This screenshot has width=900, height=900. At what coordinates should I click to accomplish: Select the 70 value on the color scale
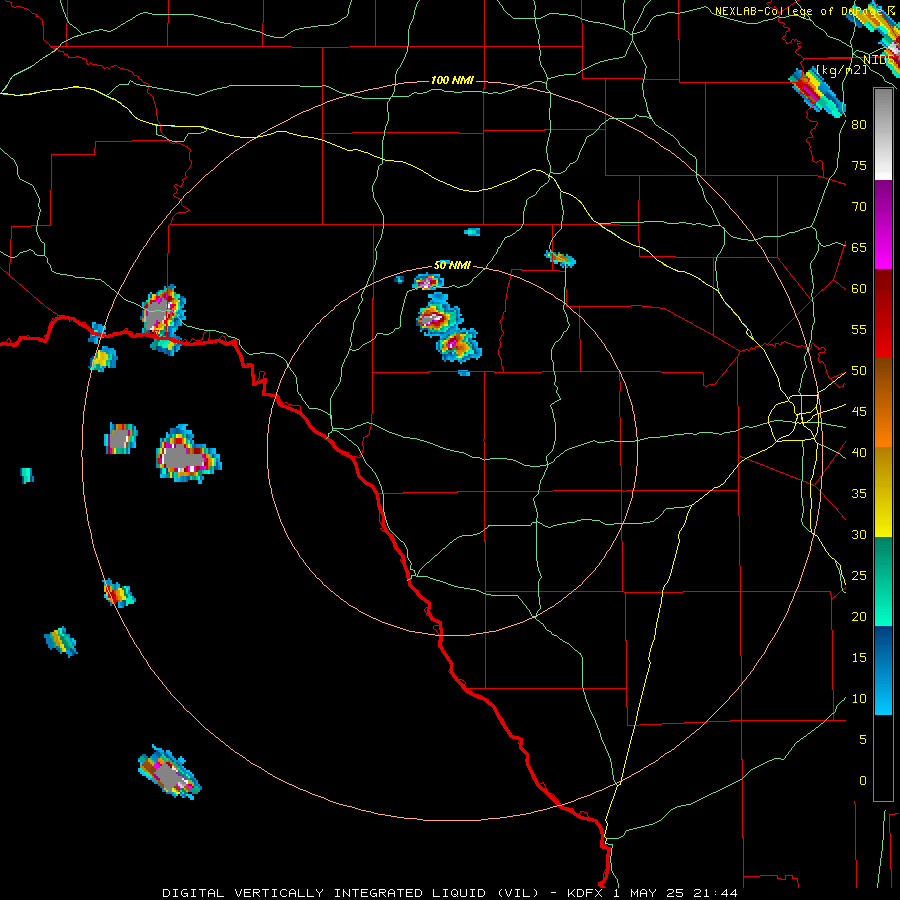[859, 207]
